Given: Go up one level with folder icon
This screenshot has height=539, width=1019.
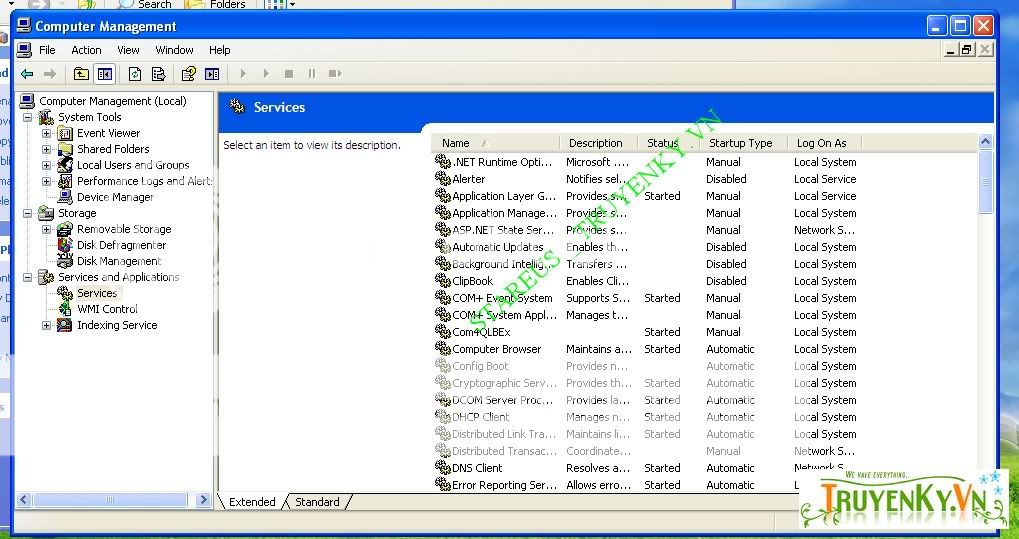Looking at the screenshot, I should 81,74.
